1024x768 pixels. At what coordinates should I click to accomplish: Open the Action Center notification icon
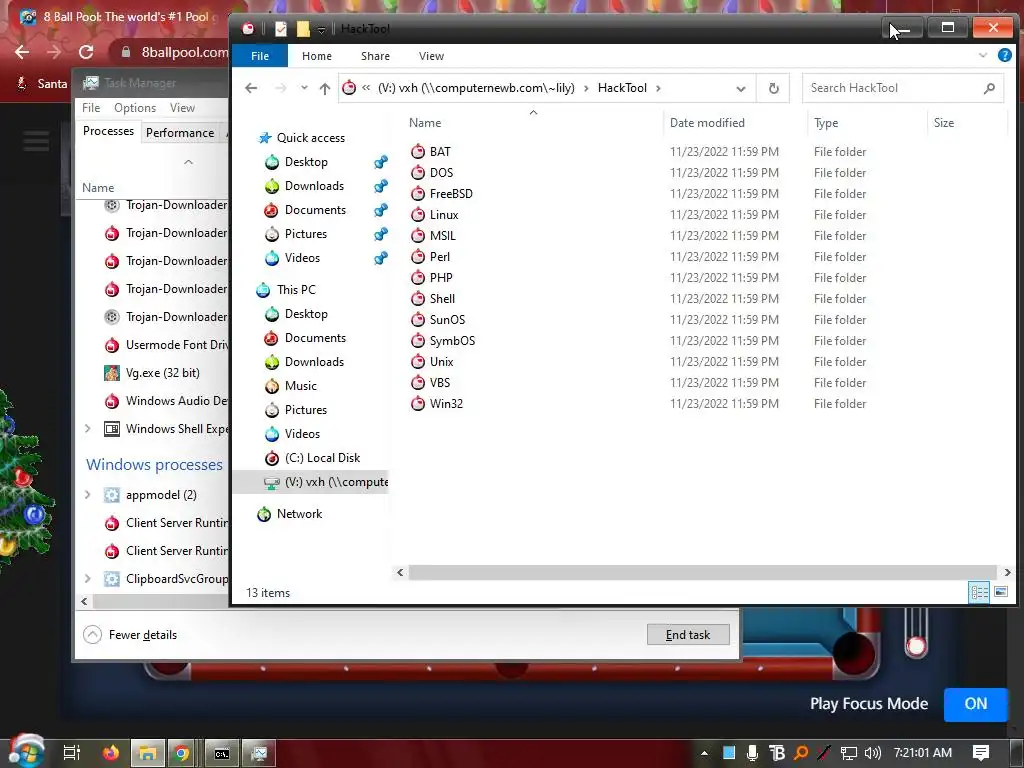[x=981, y=752]
